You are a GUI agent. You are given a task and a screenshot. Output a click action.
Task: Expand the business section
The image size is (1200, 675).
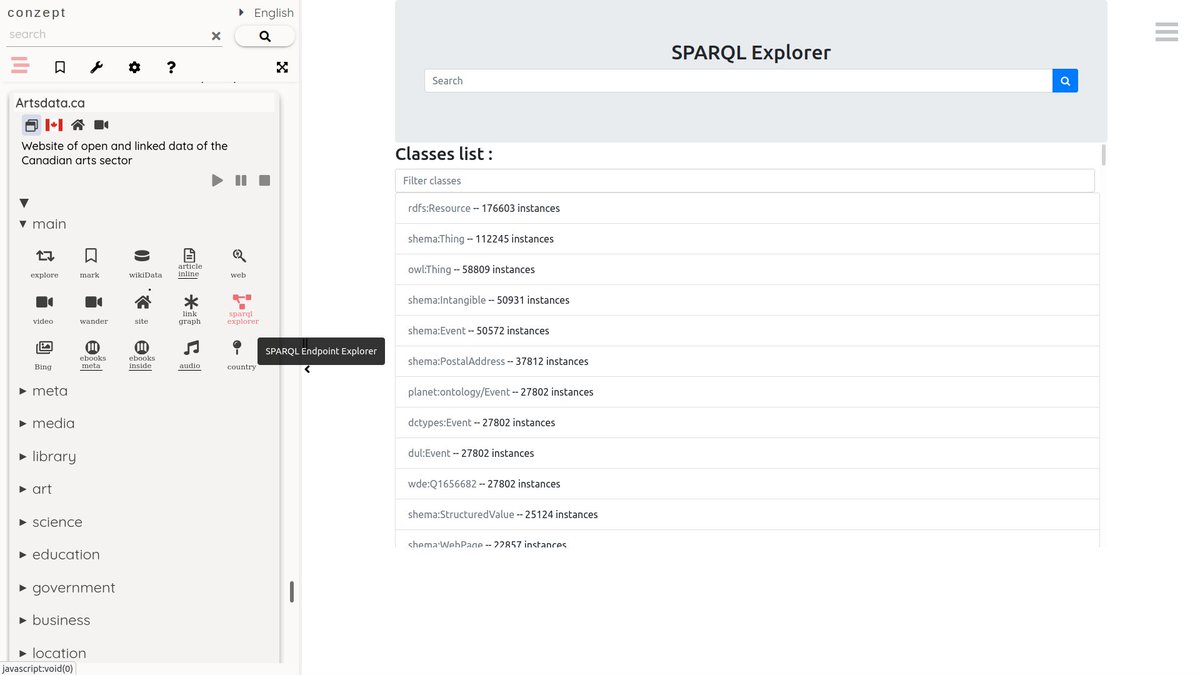[x=55, y=620]
